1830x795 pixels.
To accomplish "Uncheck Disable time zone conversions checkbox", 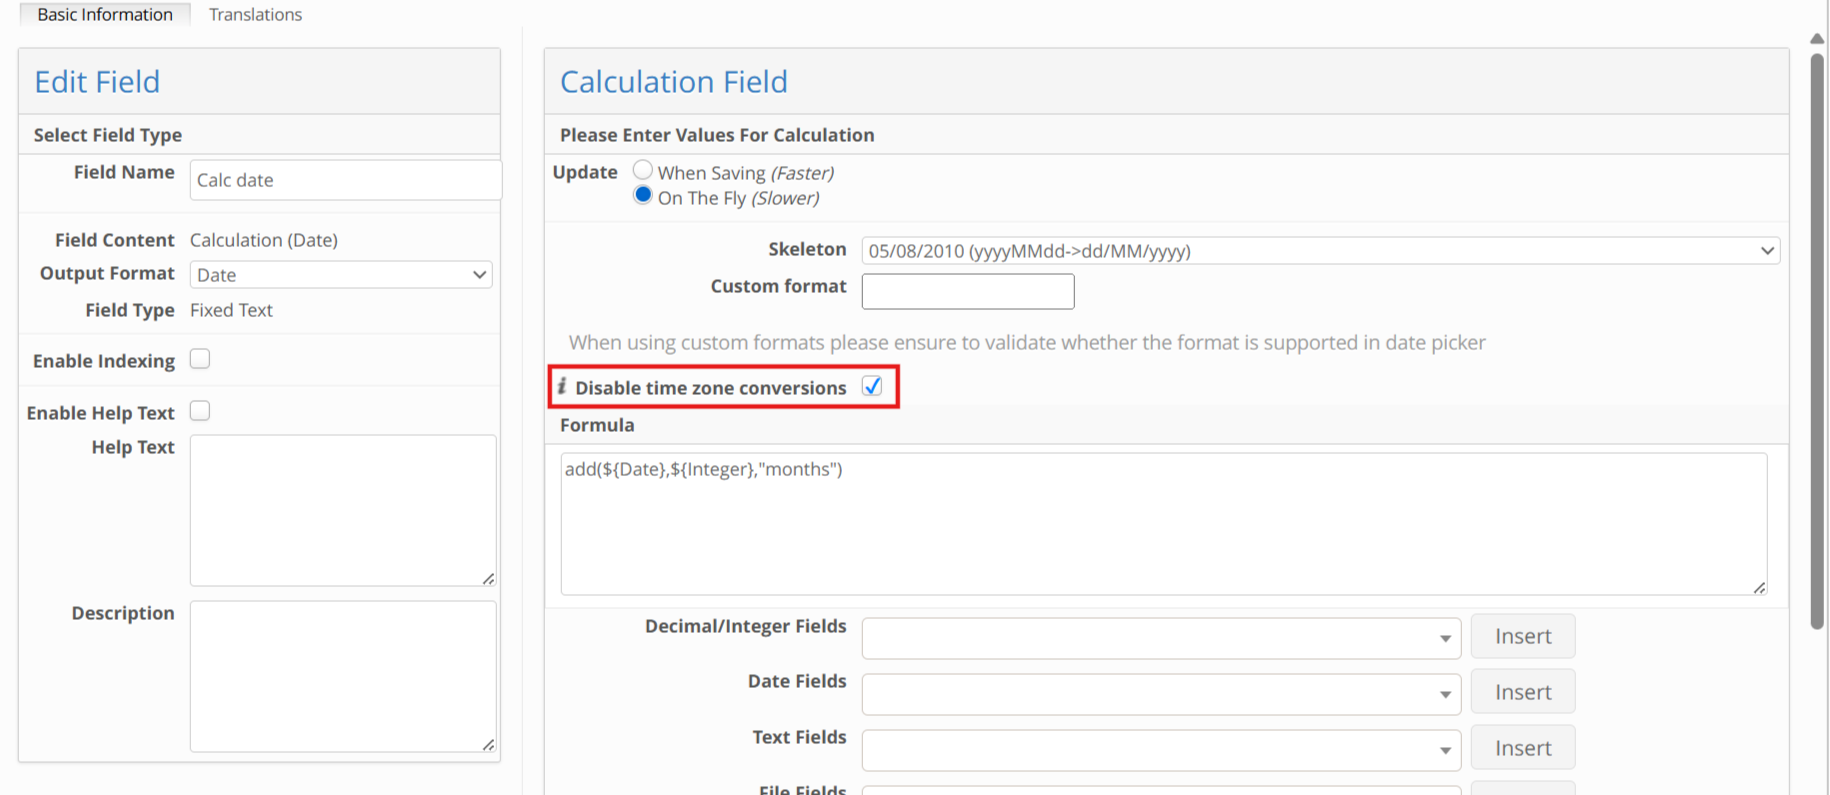I will pyautogui.click(x=872, y=386).
